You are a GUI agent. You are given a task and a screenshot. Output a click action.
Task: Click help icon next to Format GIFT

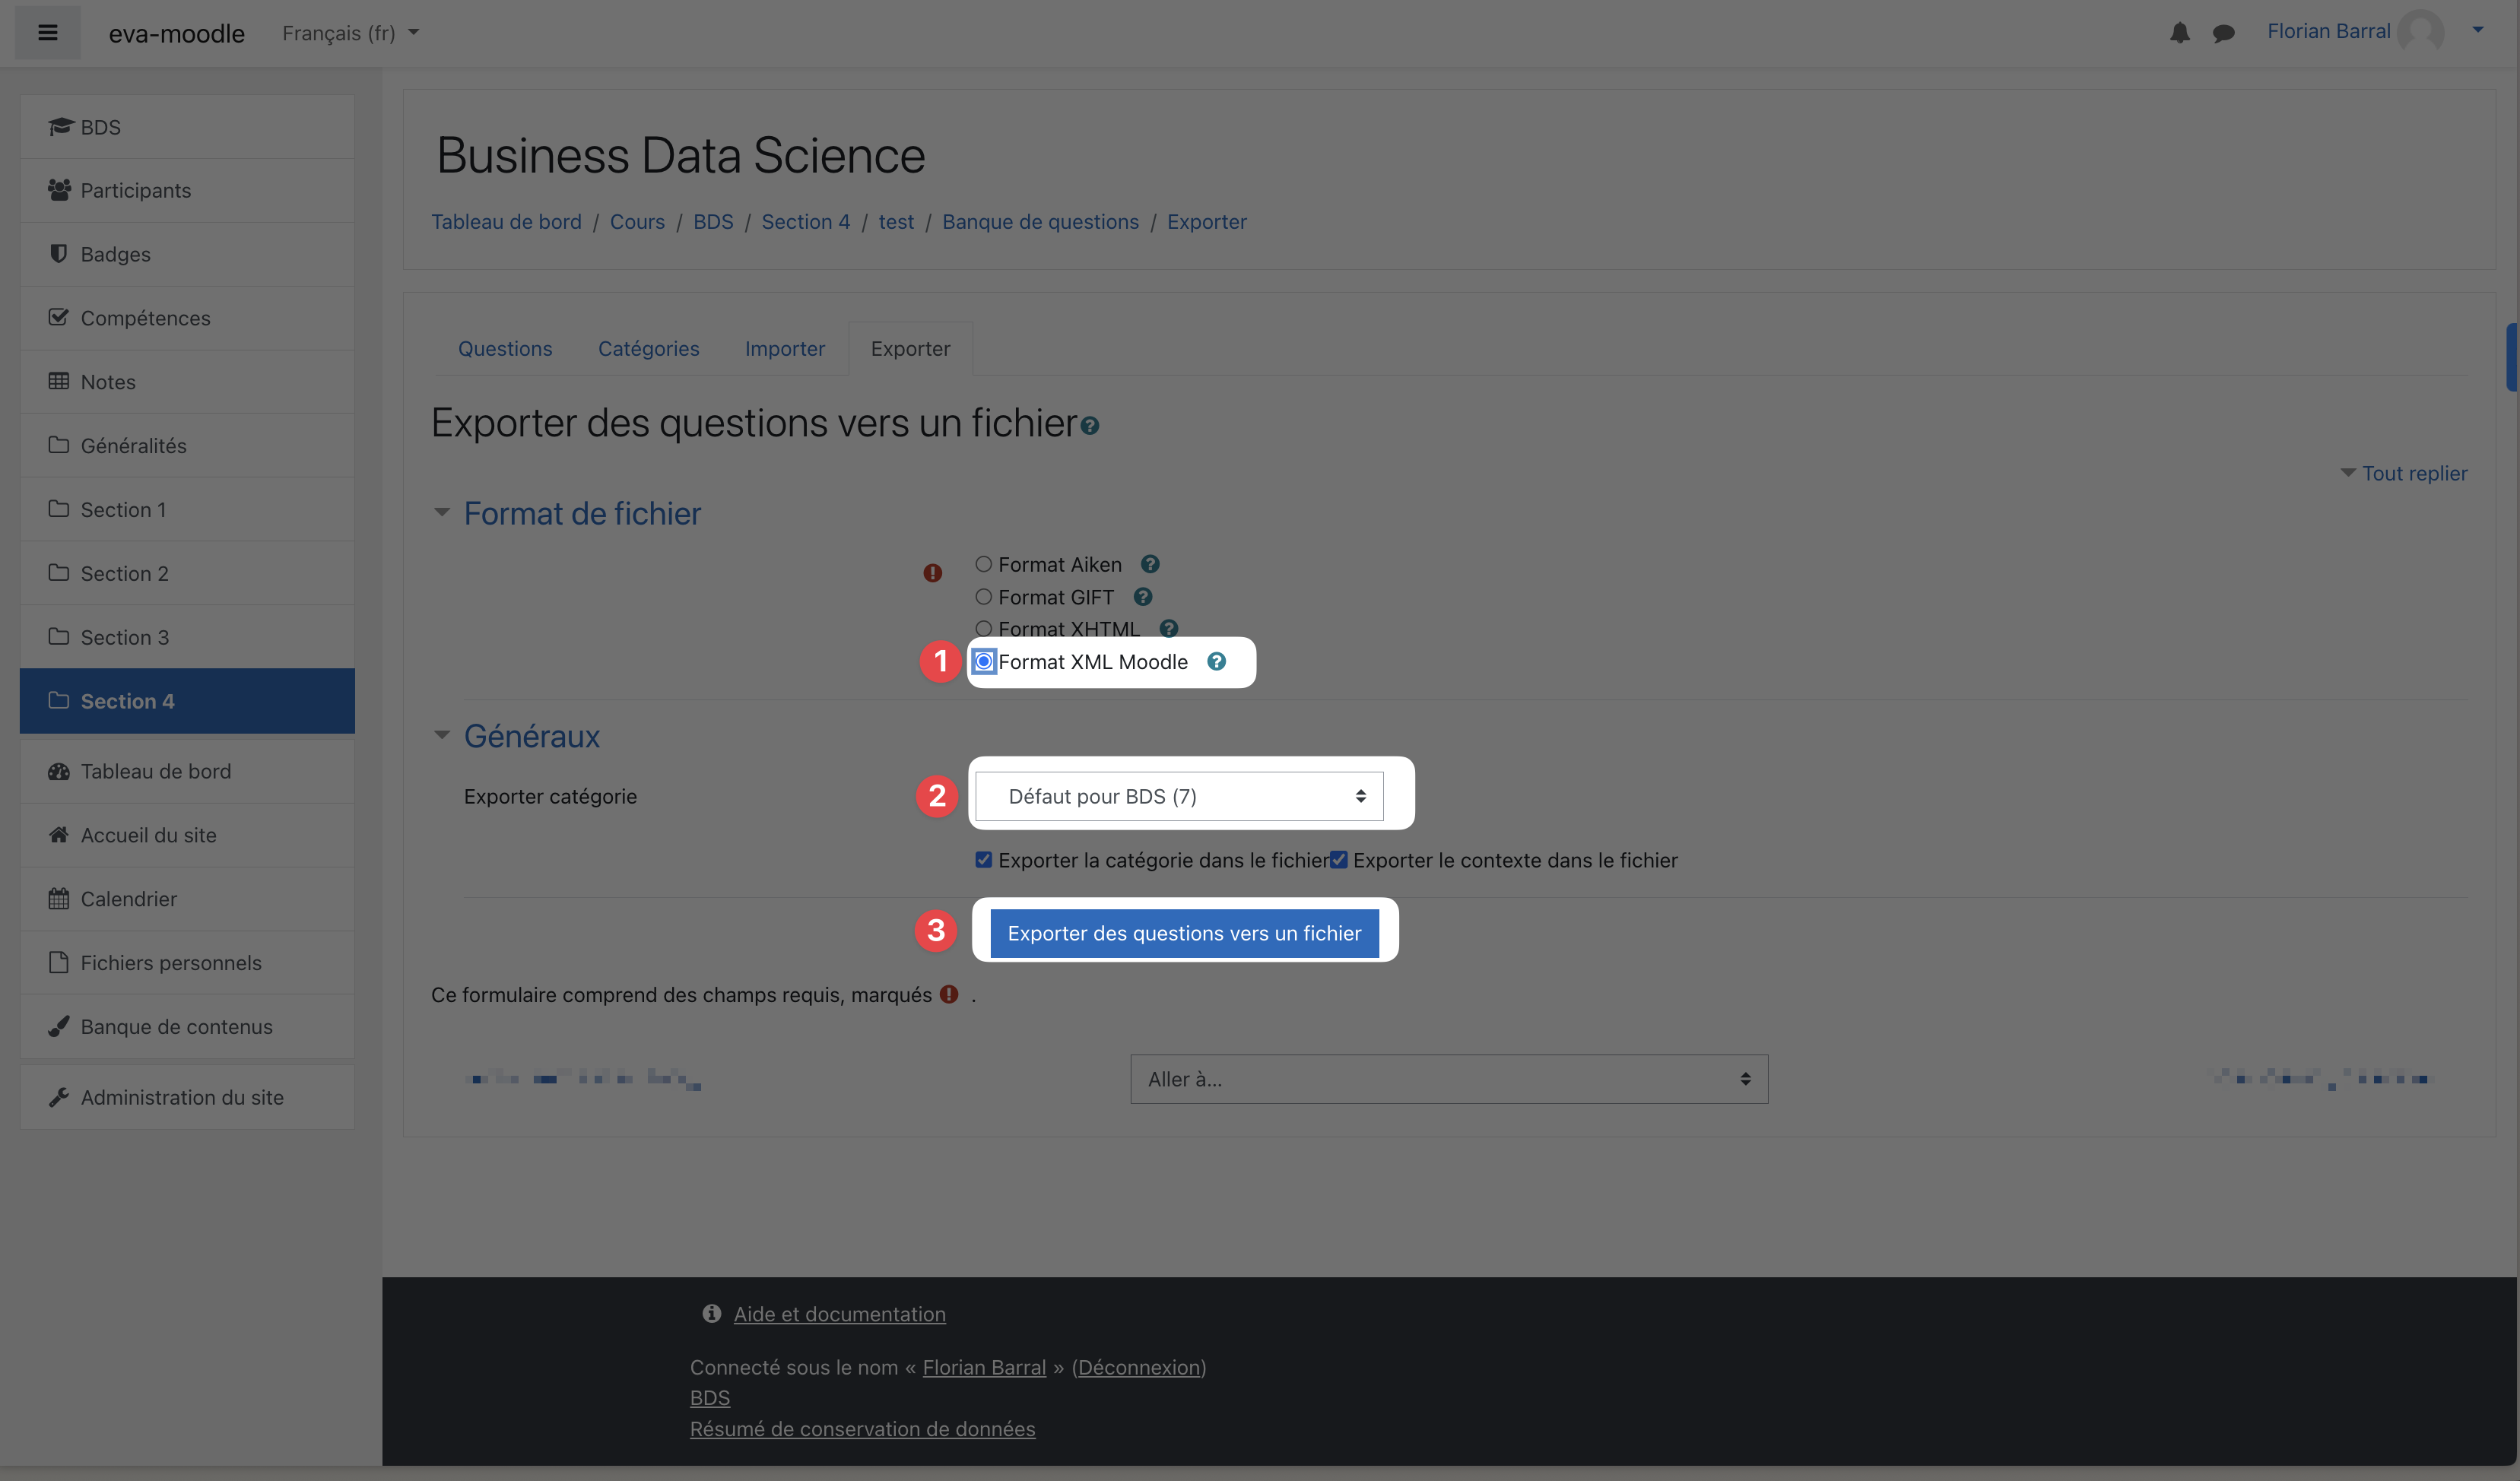[1143, 597]
